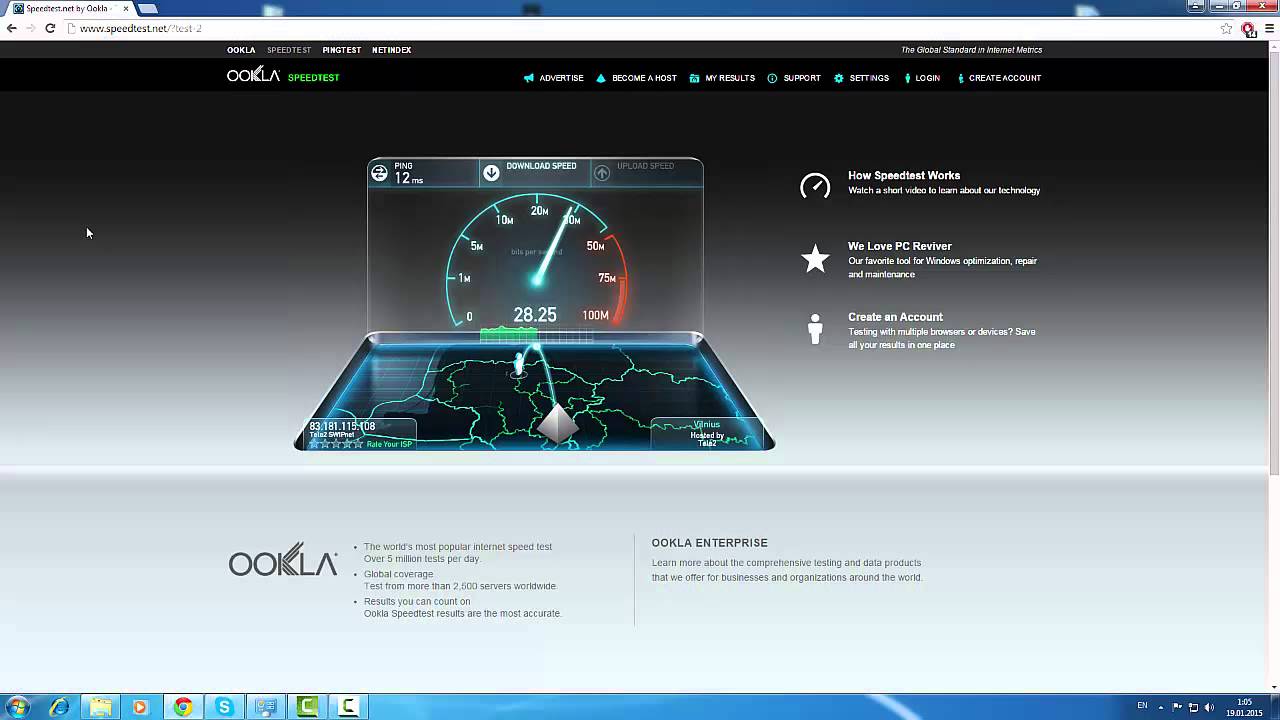Click the greyed upload speed arrow icon
The width and height of the screenshot is (1280, 720).
(x=602, y=173)
